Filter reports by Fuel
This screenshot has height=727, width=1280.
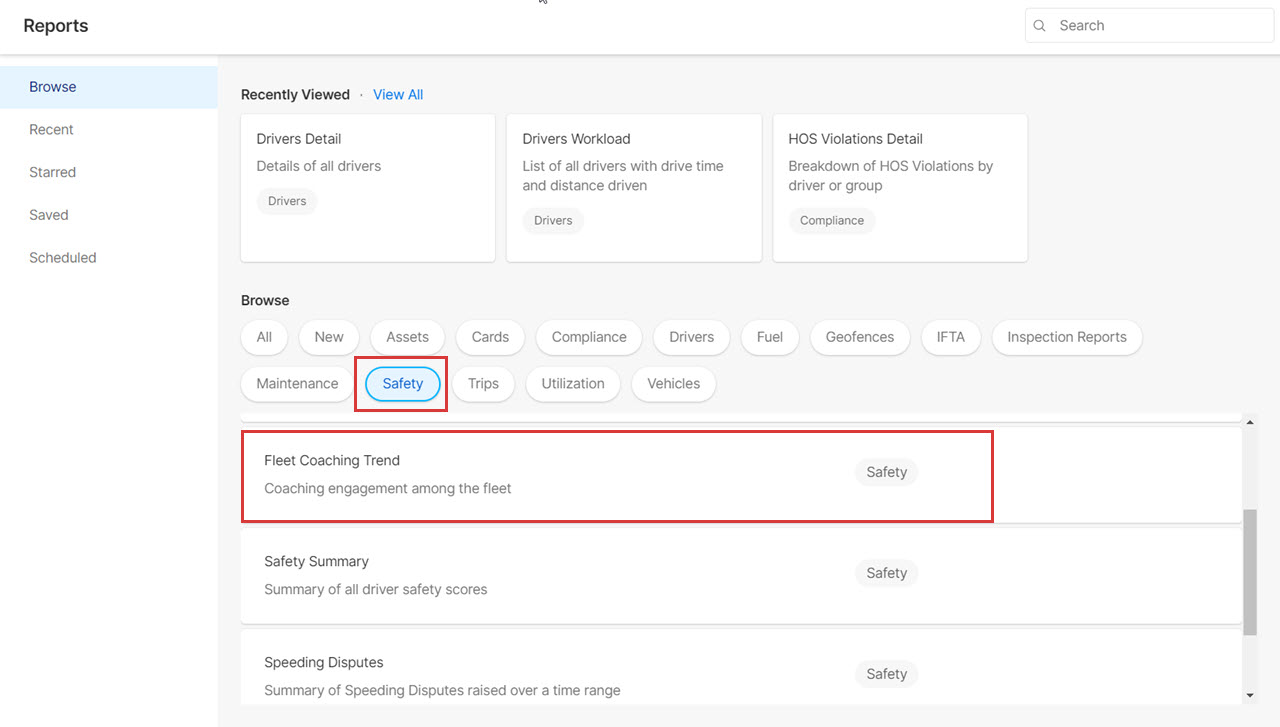tap(770, 337)
